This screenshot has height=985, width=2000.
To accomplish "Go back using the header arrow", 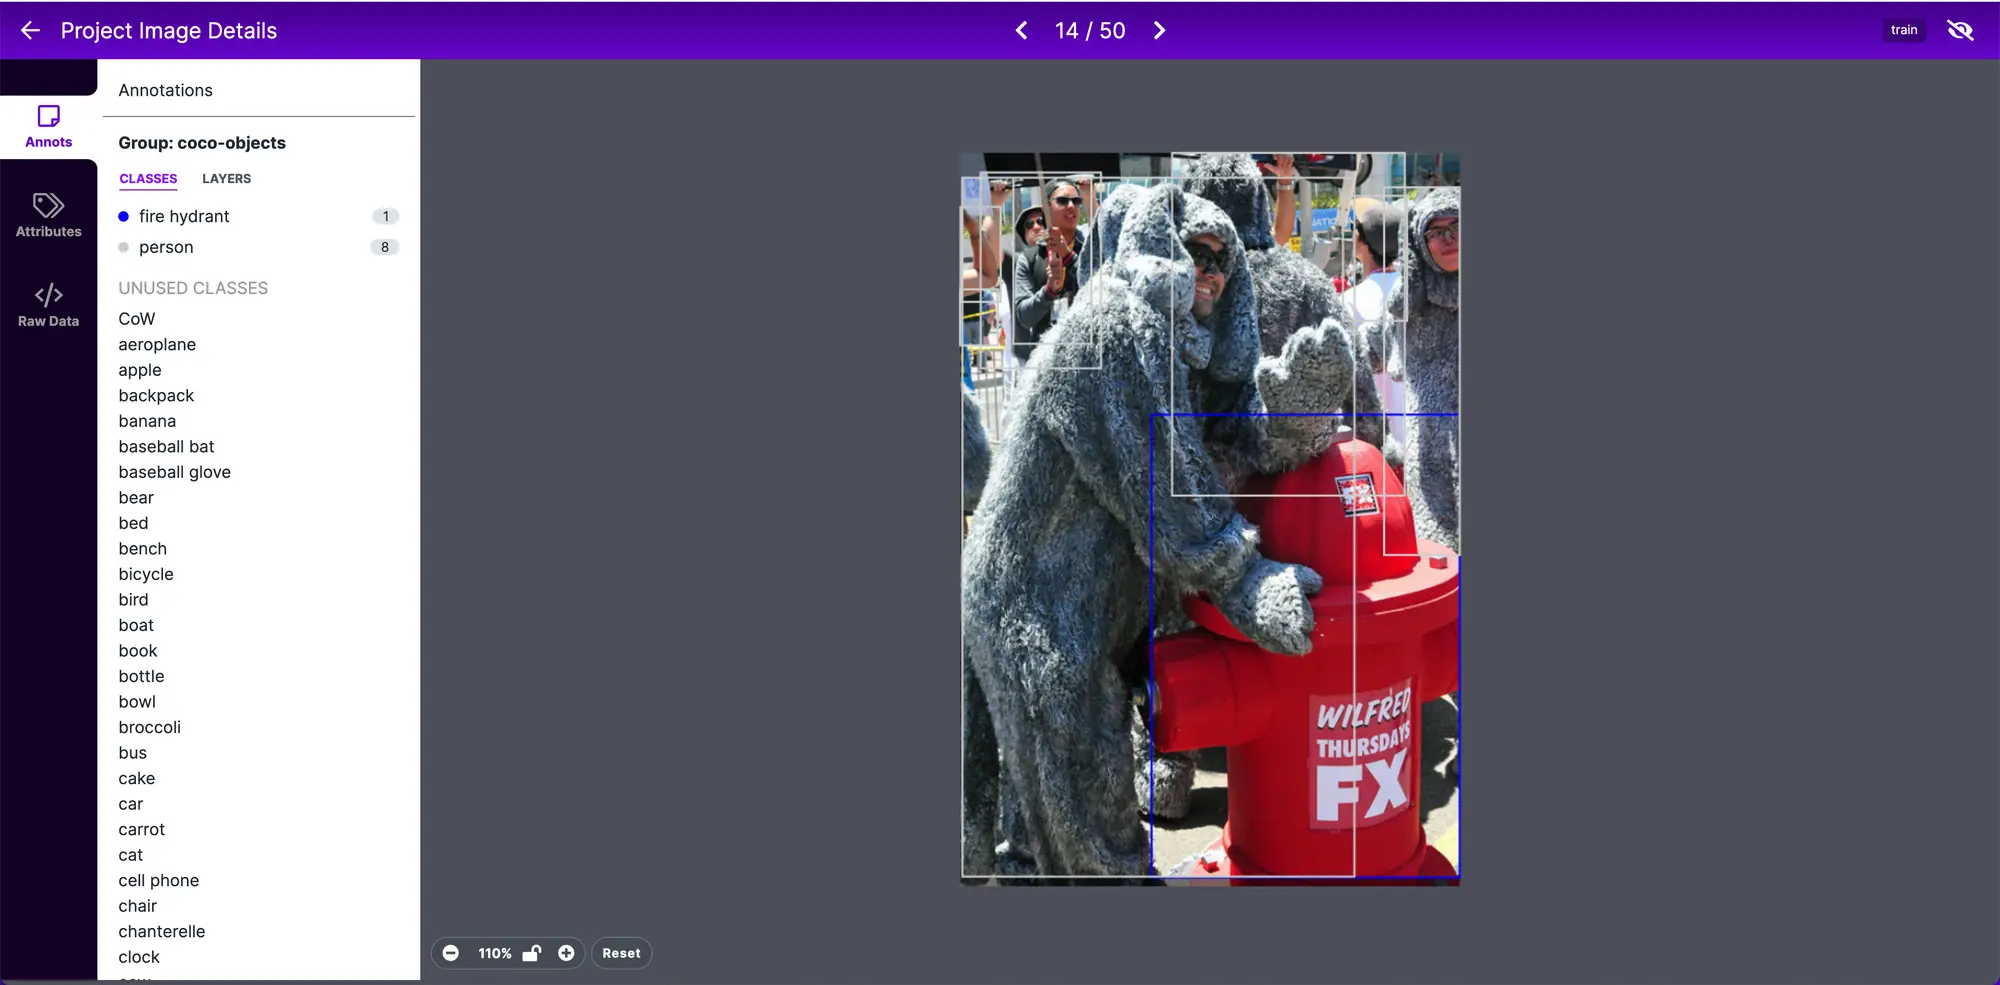I will click(30, 31).
